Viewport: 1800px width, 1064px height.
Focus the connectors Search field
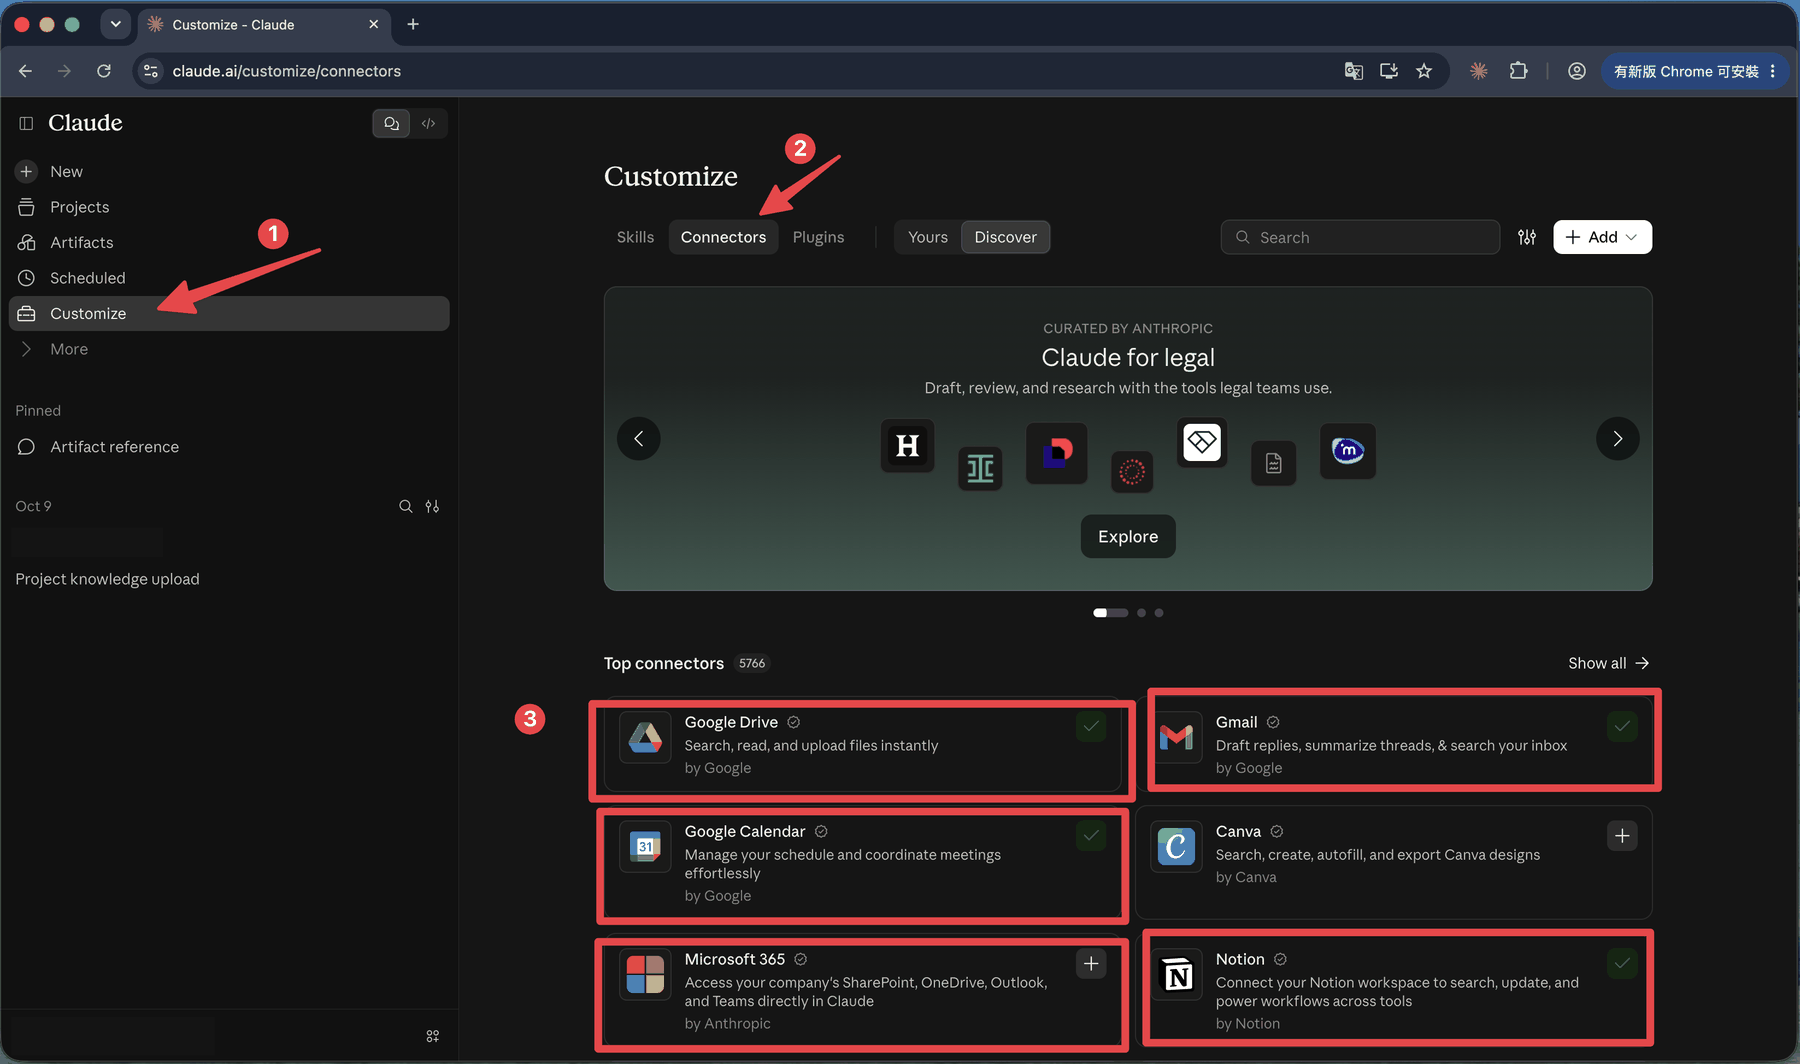click(1360, 237)
